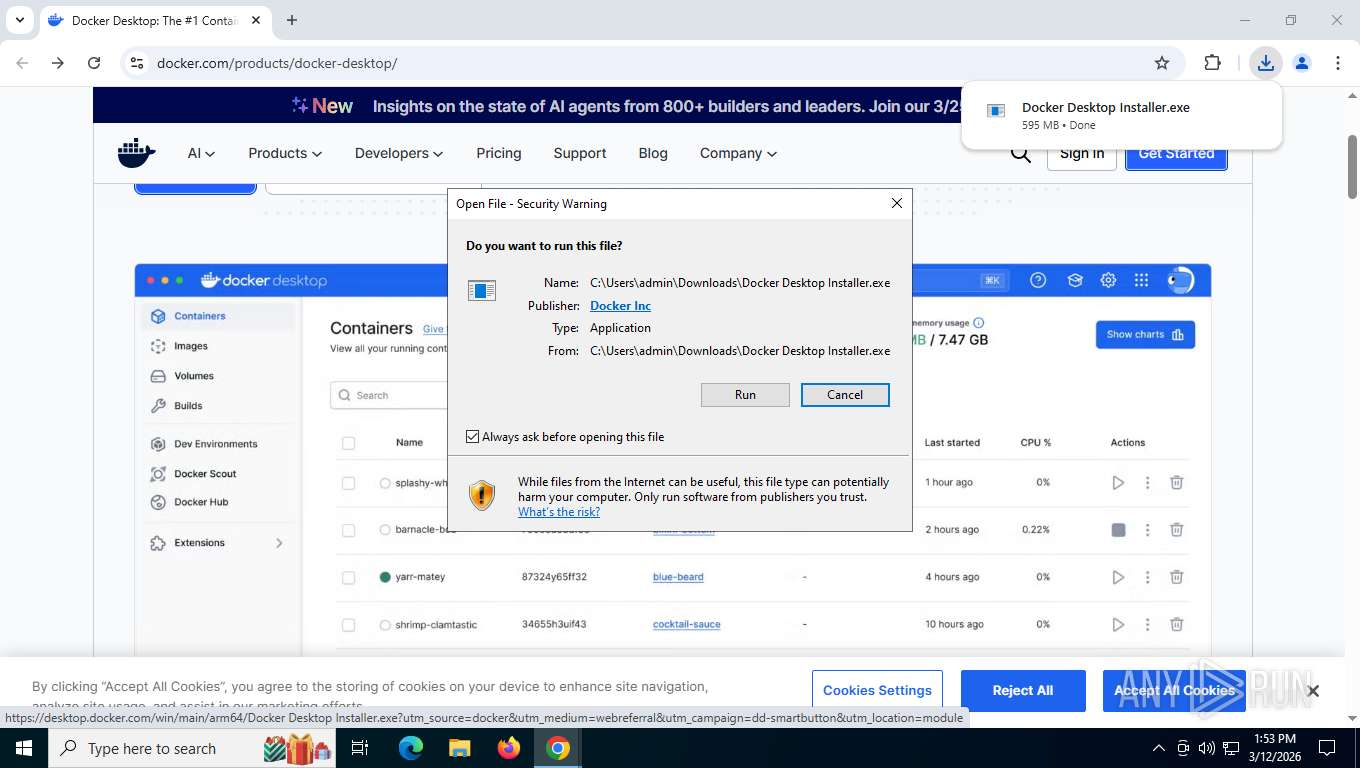The width and height of the screenshot is (1360, 768).
Task: Expand the Company navigation menu
Action: pyautogui.click(x=738, y=153)
